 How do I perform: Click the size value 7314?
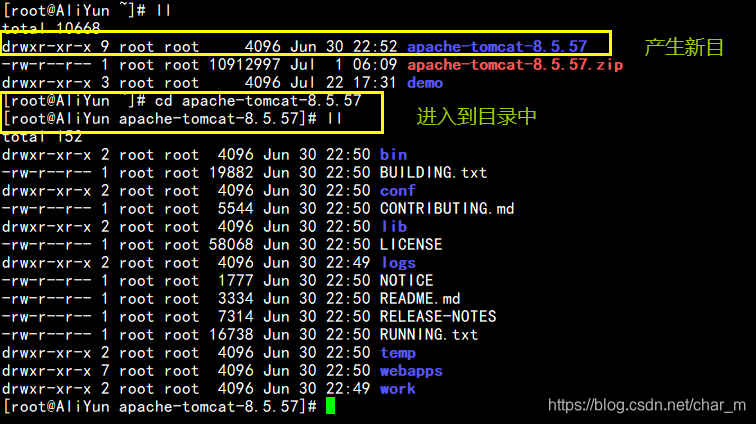[x=235, y=316]
